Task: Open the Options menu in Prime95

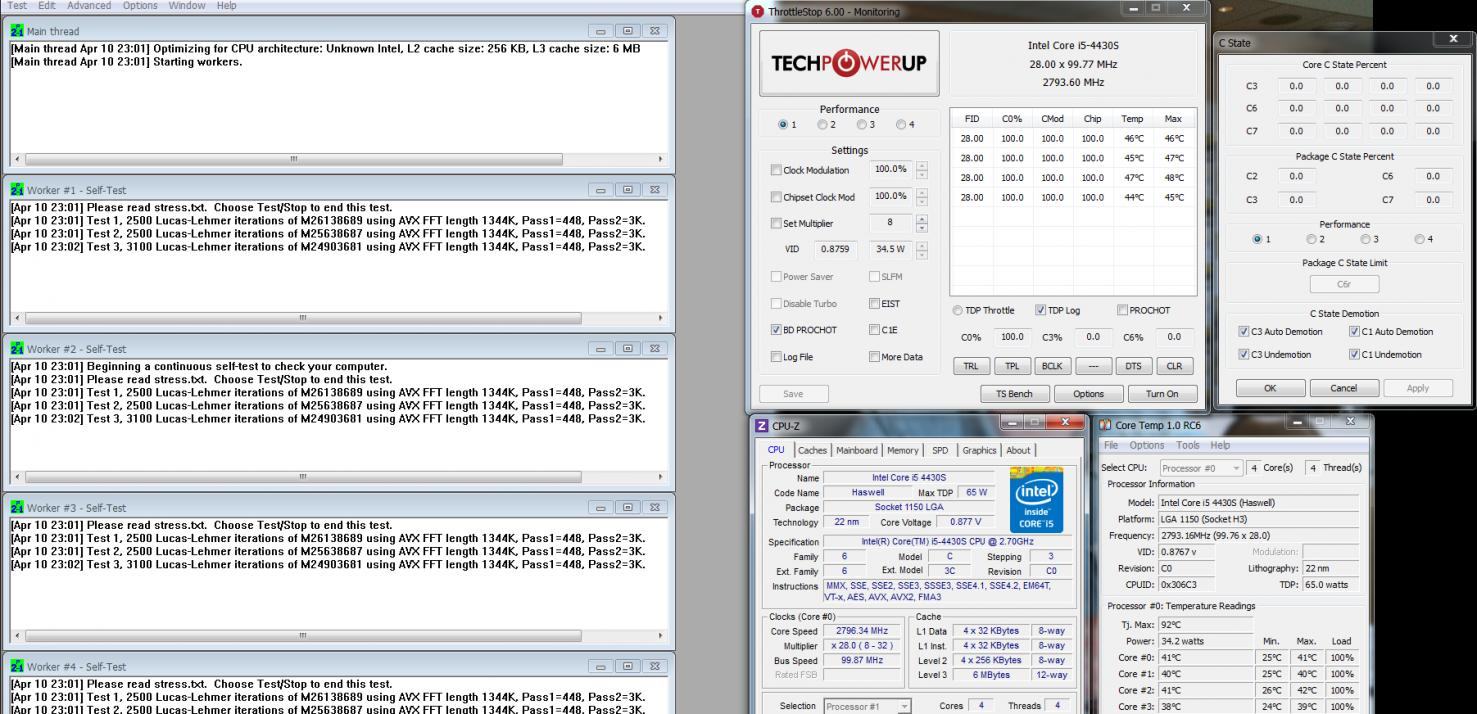Action: point(140,5)
